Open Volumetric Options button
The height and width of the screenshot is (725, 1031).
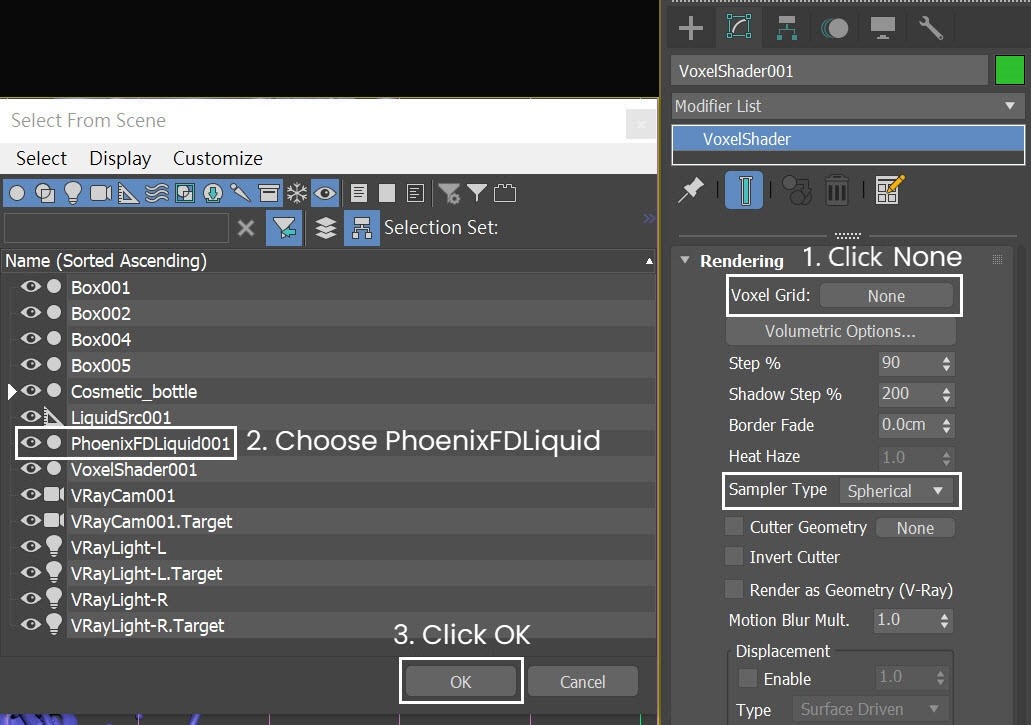click(840, 331)
